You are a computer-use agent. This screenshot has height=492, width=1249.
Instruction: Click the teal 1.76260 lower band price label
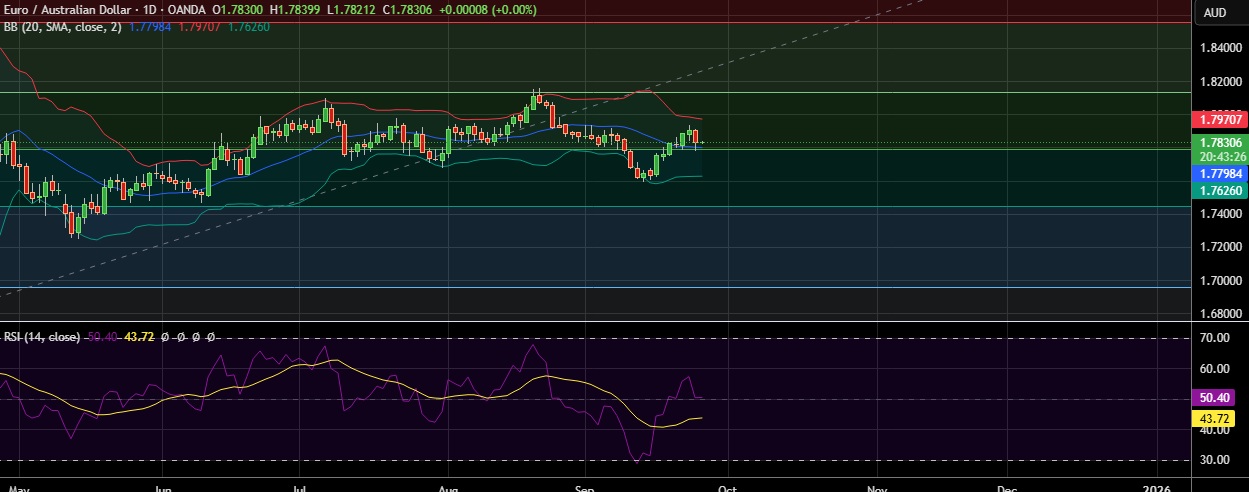point(1220,189)
